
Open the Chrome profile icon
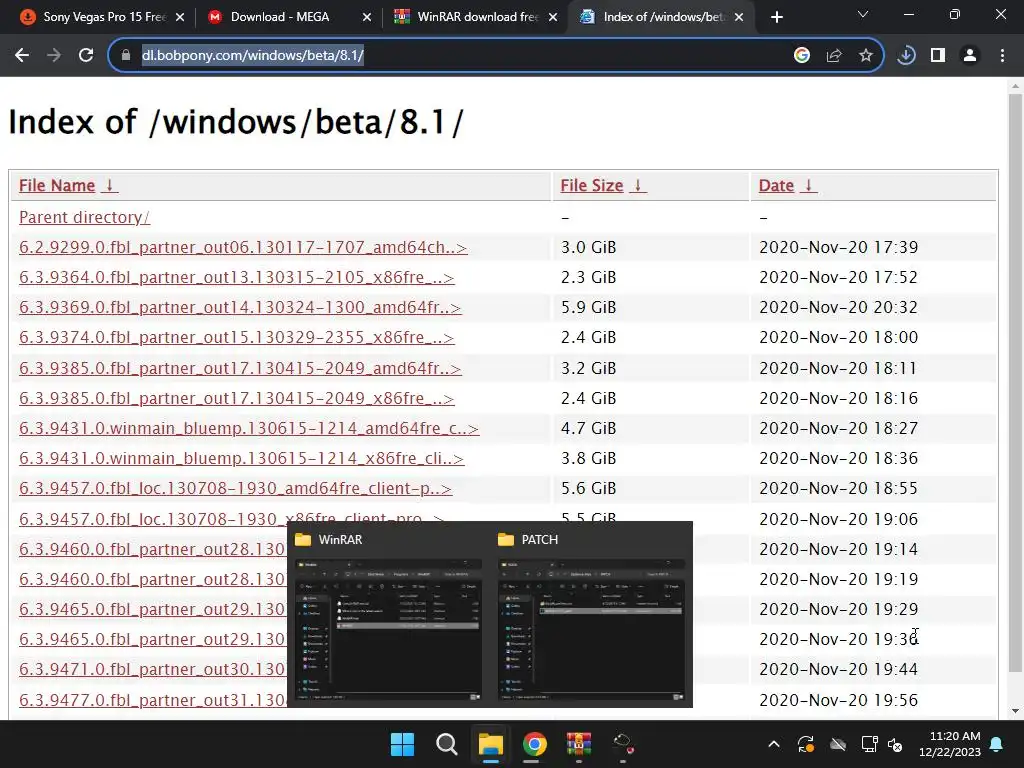pos(970,56)
